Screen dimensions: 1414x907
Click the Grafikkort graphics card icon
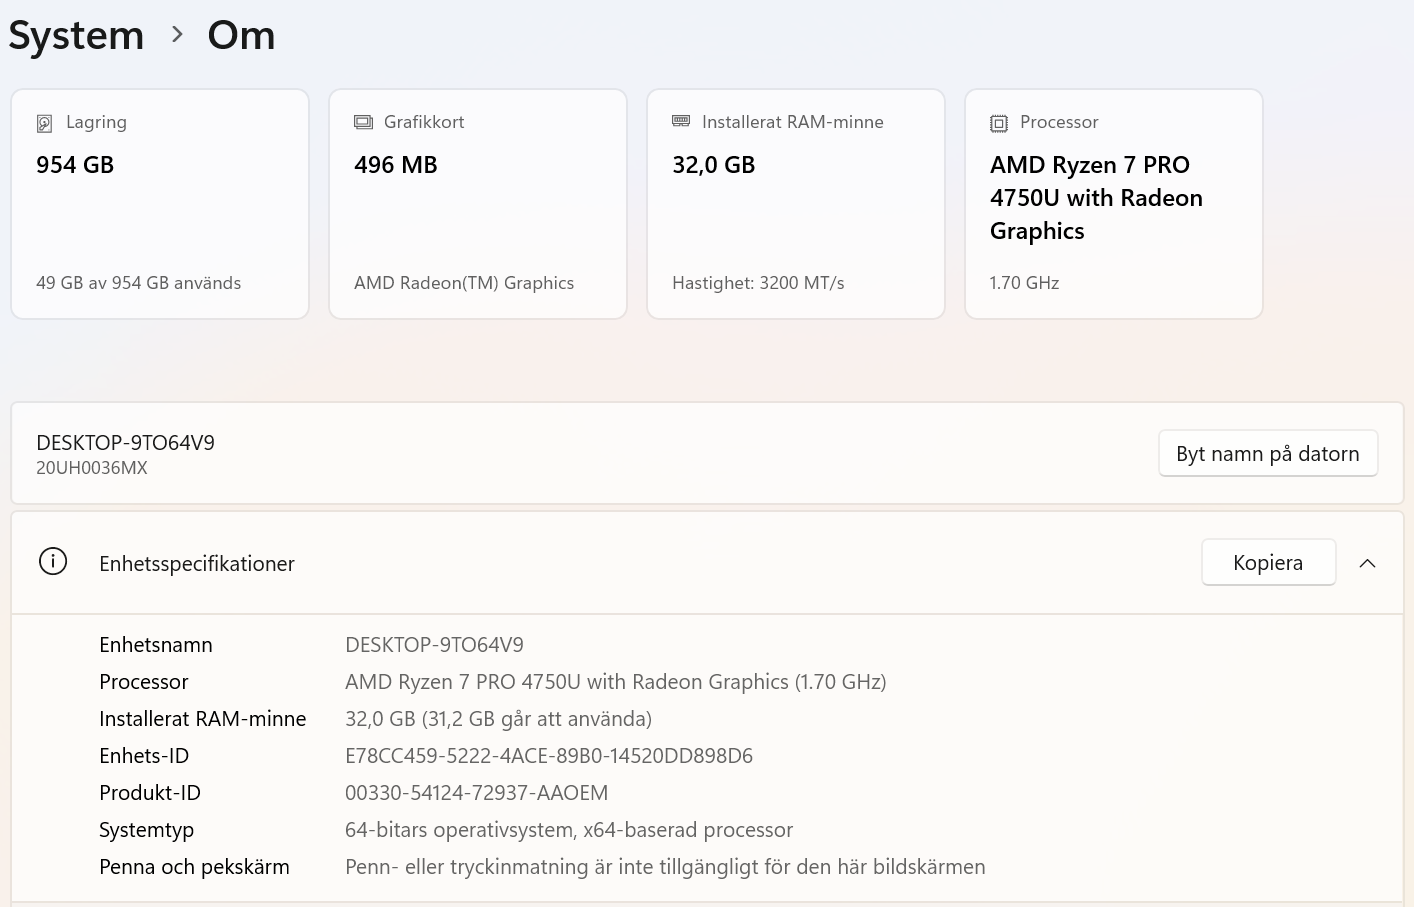[x=363, y=122]
